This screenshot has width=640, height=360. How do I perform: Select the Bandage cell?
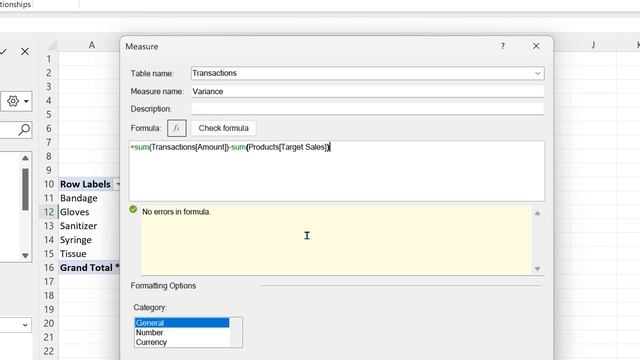89,198
